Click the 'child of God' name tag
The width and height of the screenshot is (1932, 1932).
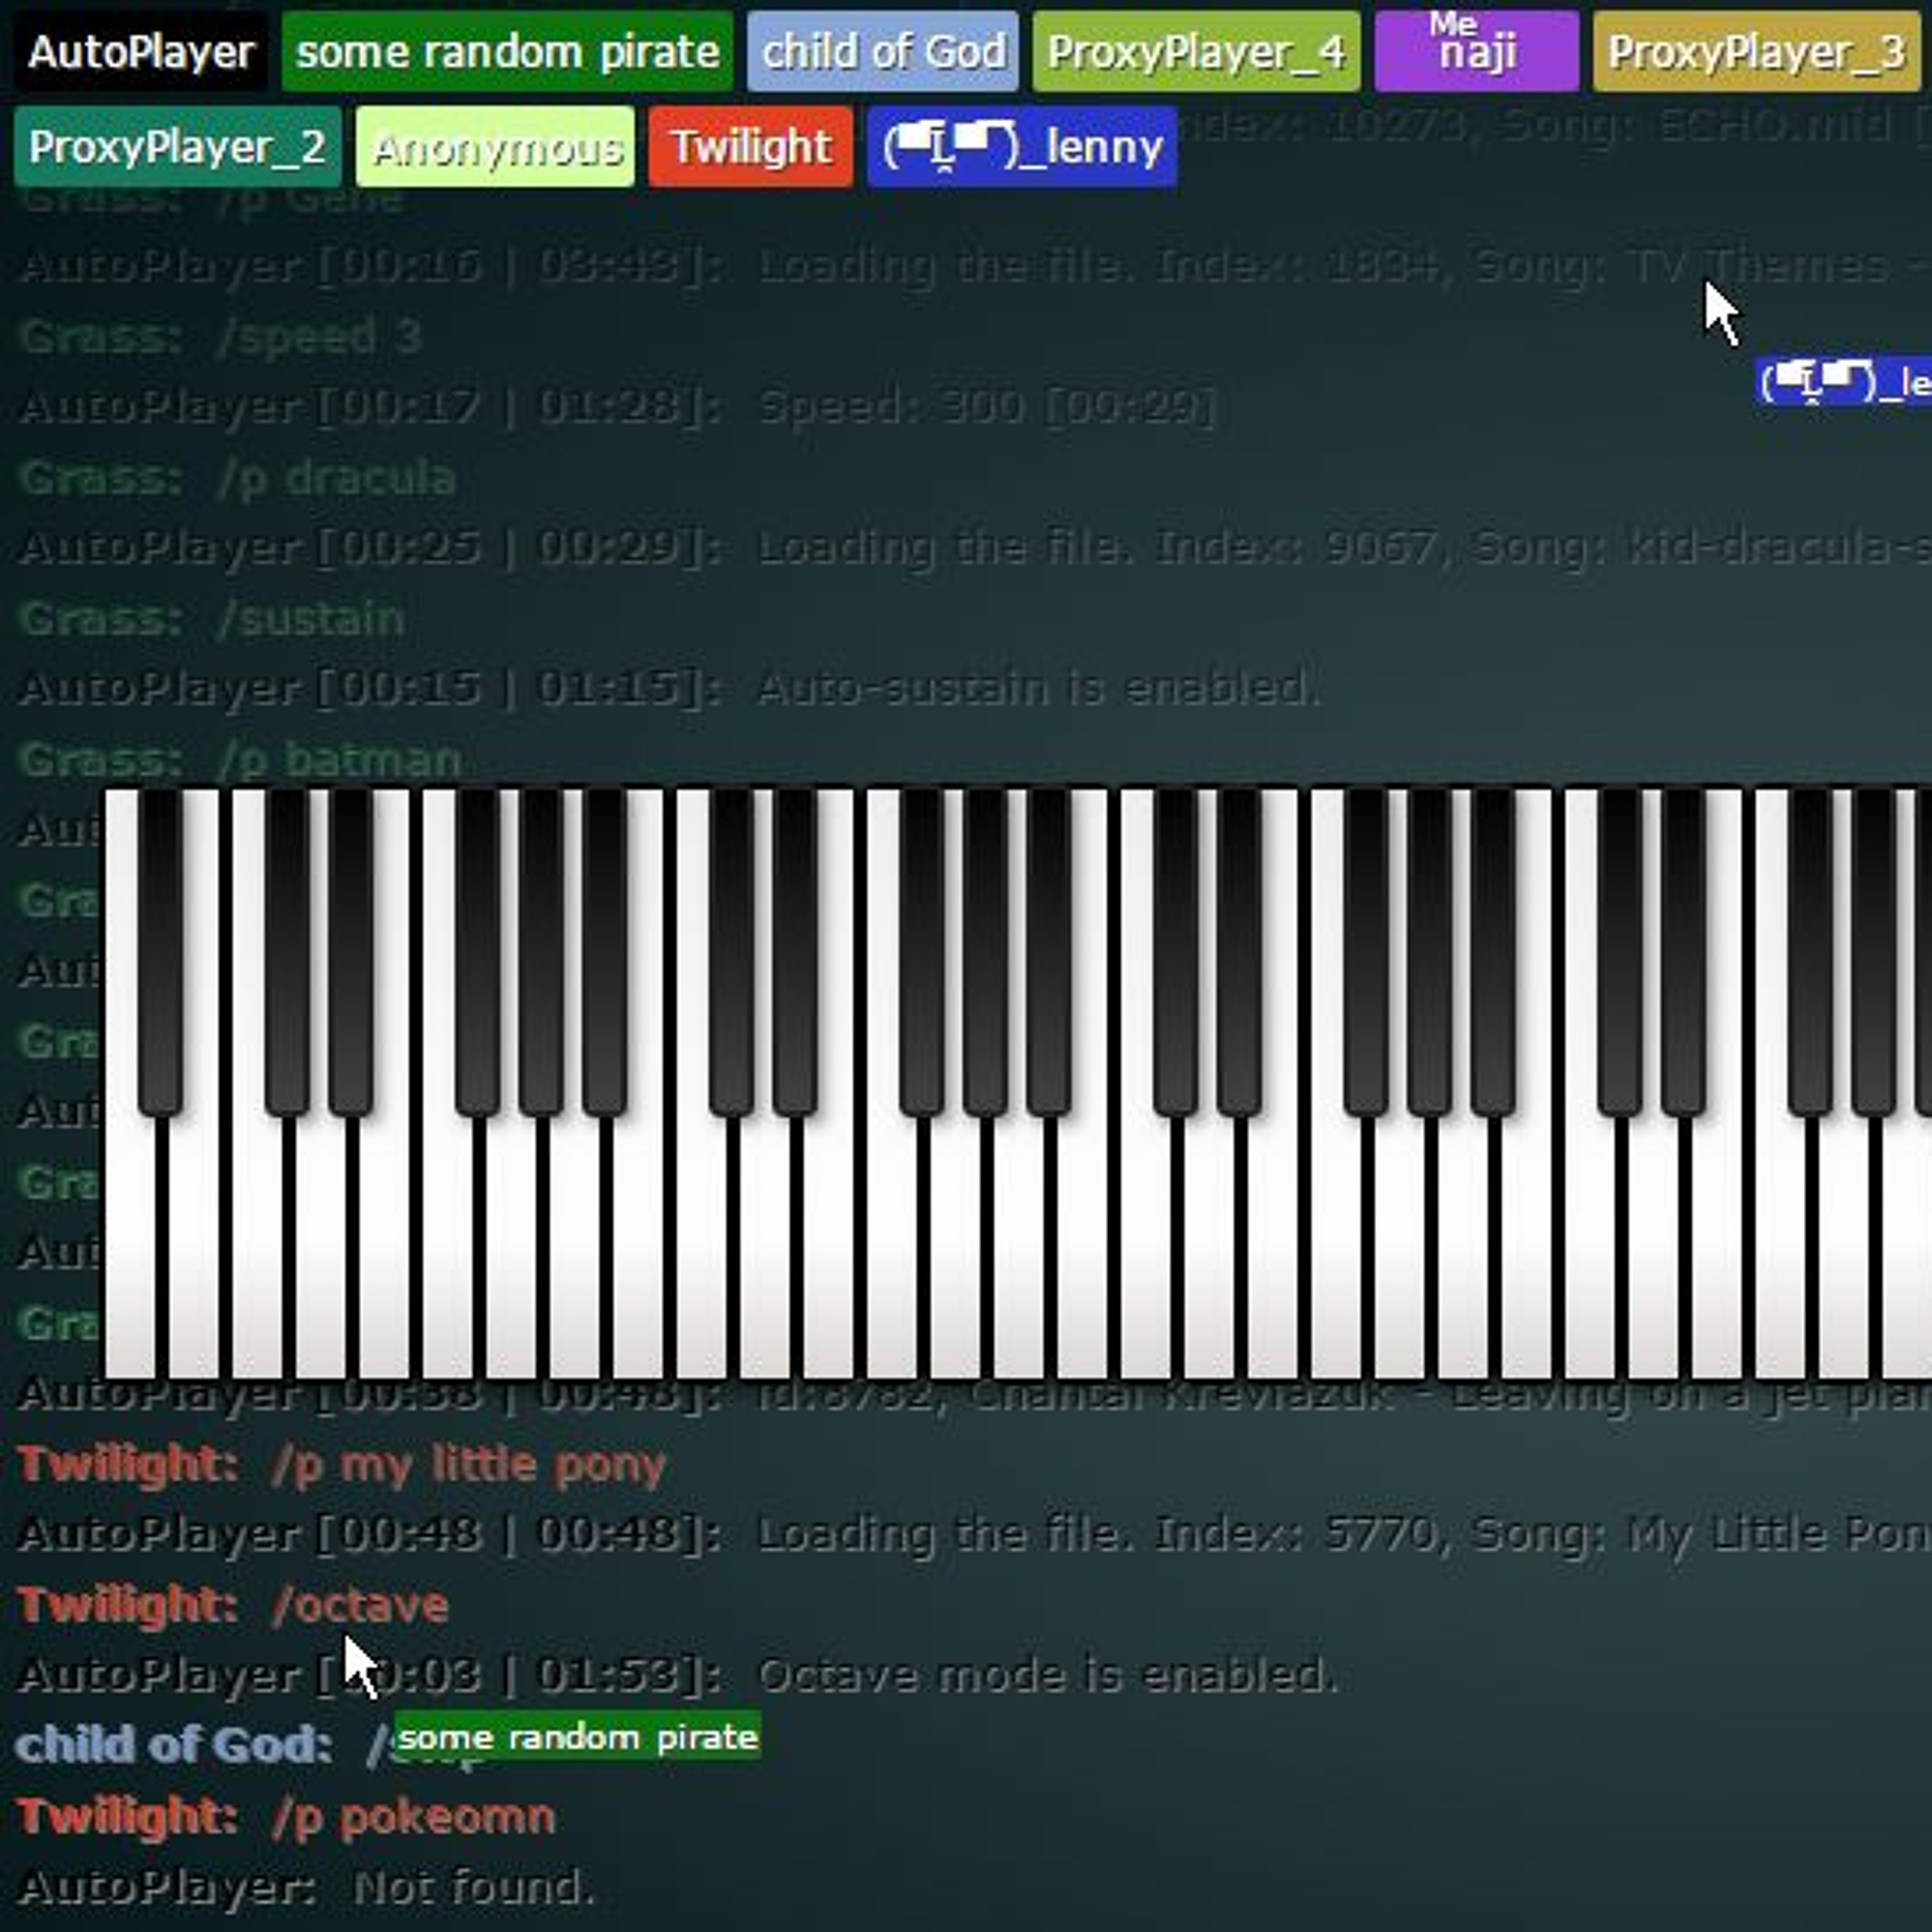pos(882,52)
